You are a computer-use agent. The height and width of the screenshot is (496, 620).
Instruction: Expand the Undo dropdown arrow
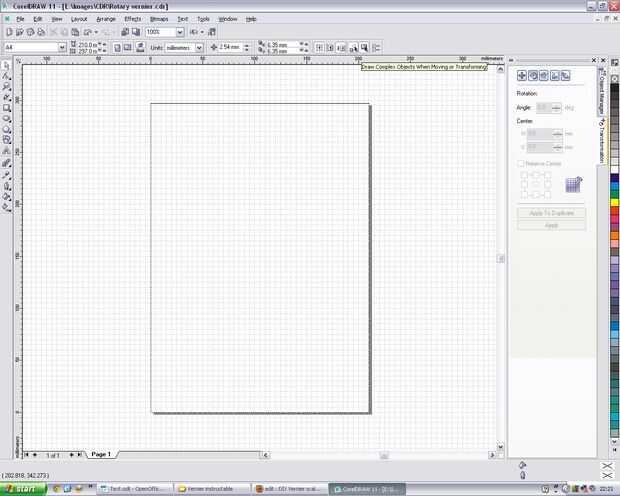(96, 32)
